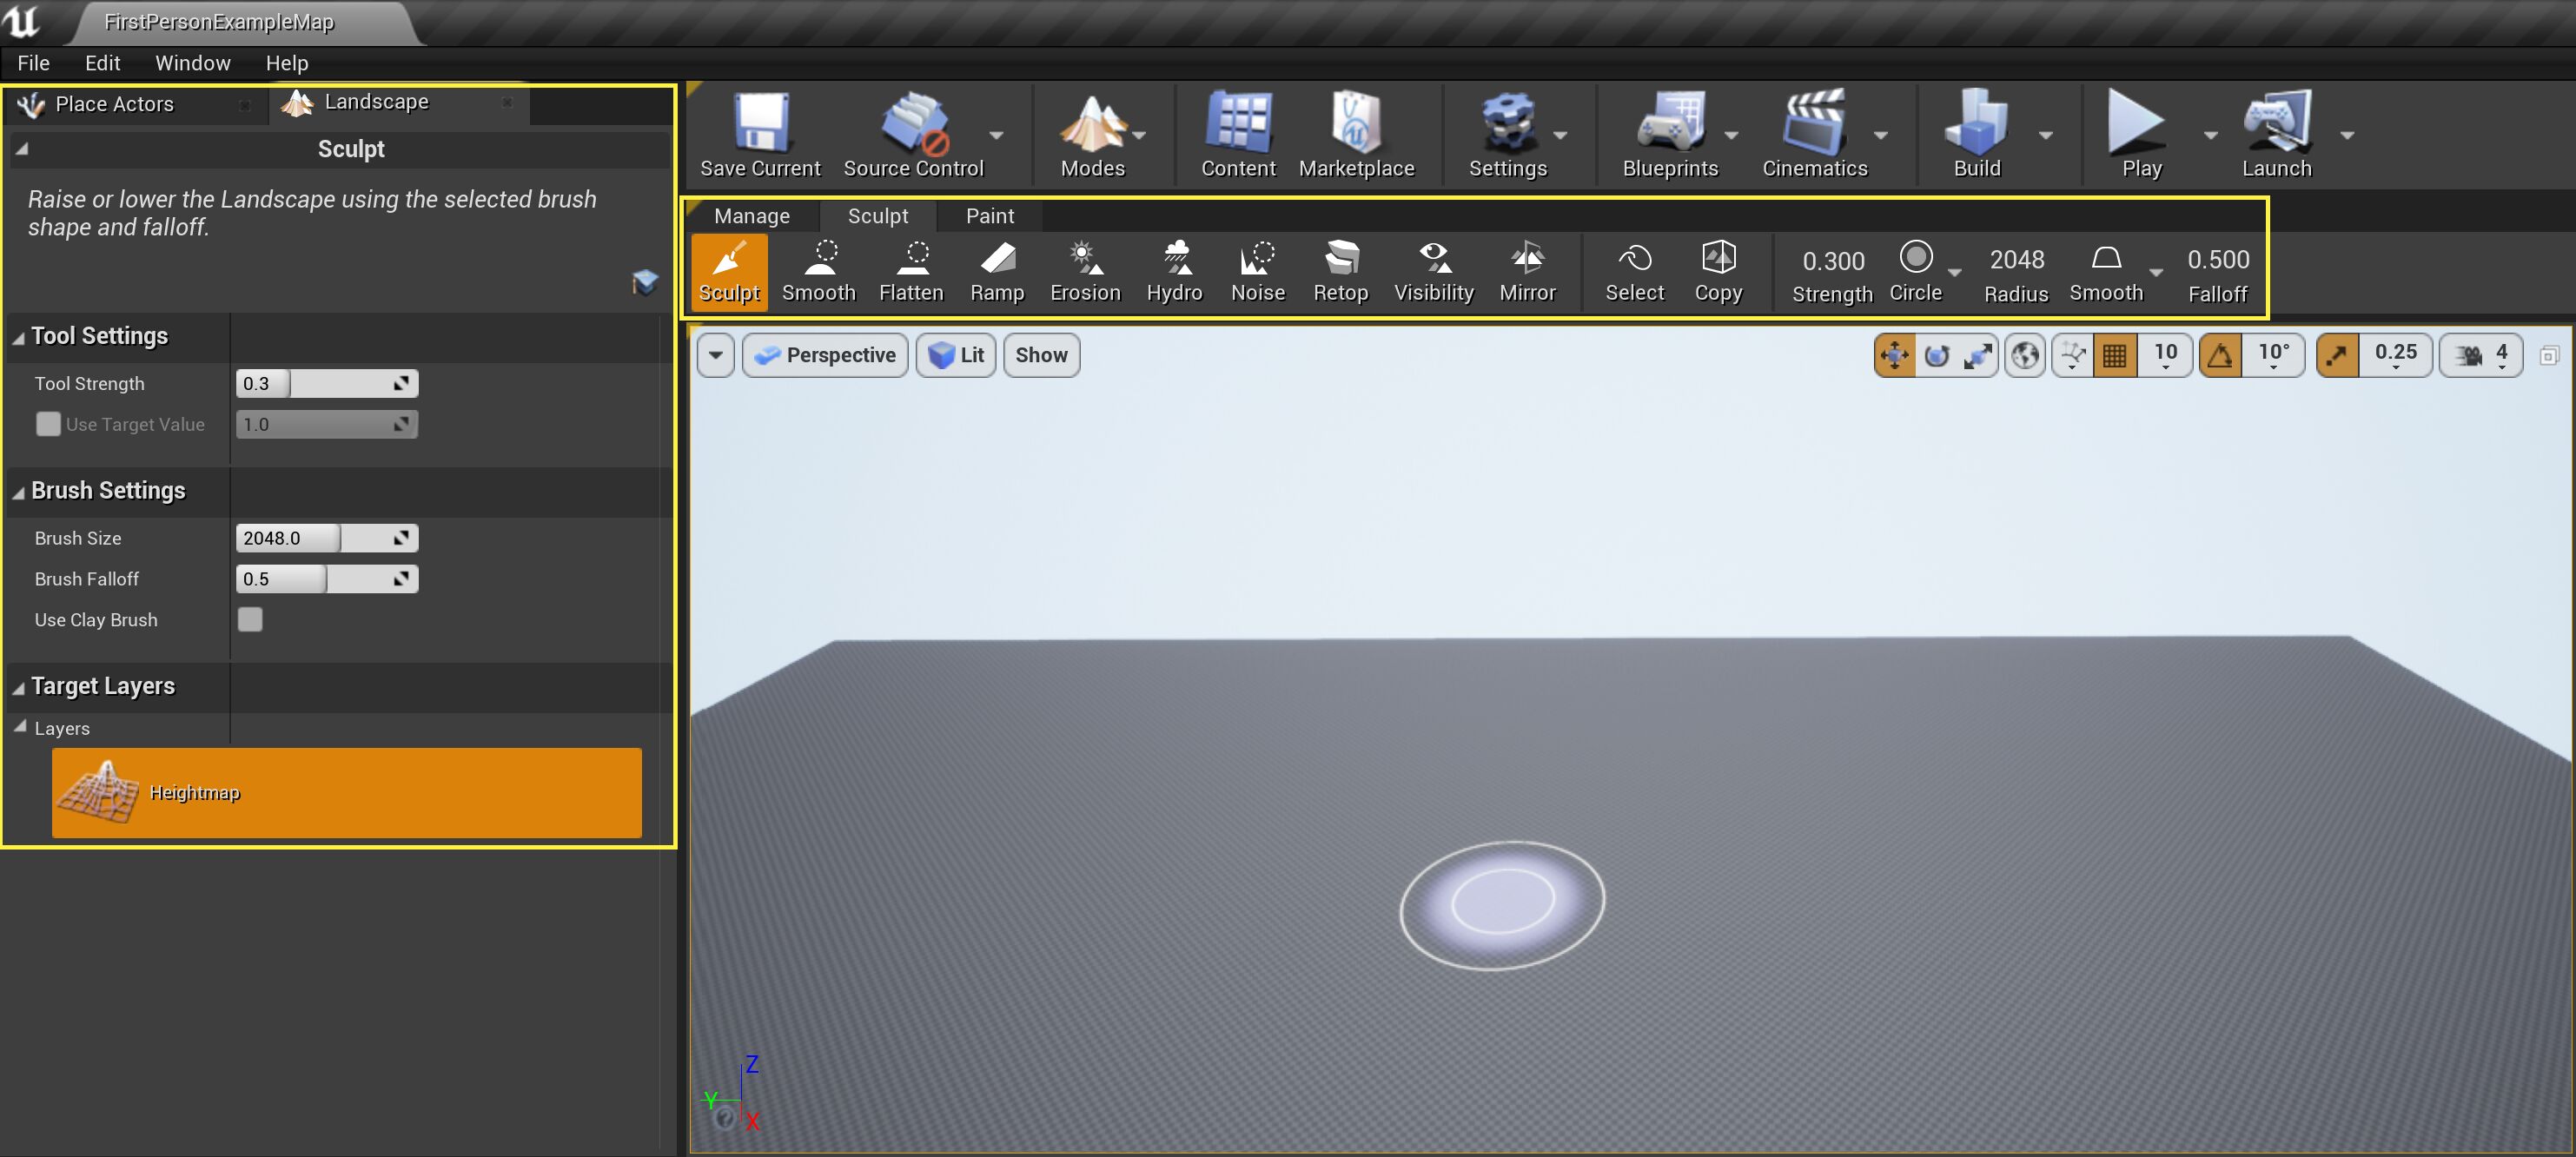Enable the Use Target Value checkbox
This screenshot has width=2576, height=1157.
click(x=48, y=424)
